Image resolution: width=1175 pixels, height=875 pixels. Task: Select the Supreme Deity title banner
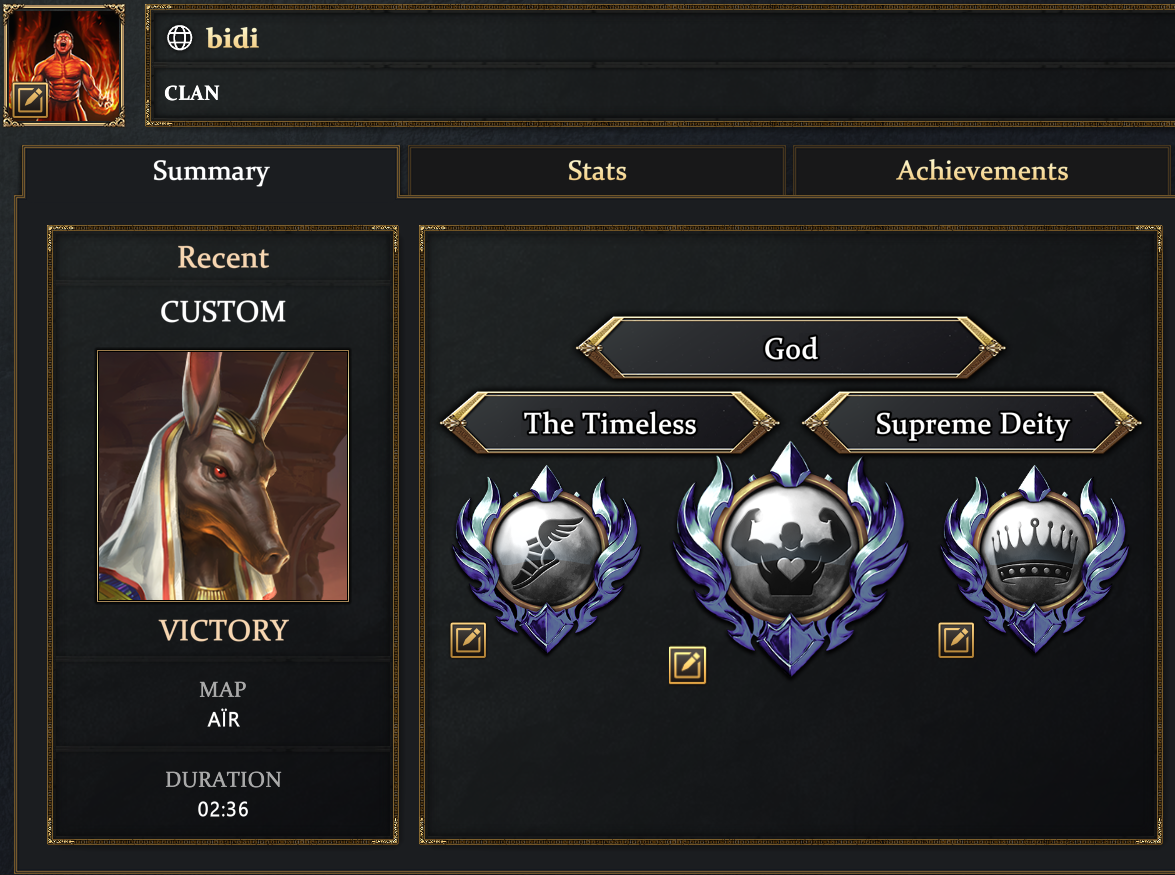(972, 424)
